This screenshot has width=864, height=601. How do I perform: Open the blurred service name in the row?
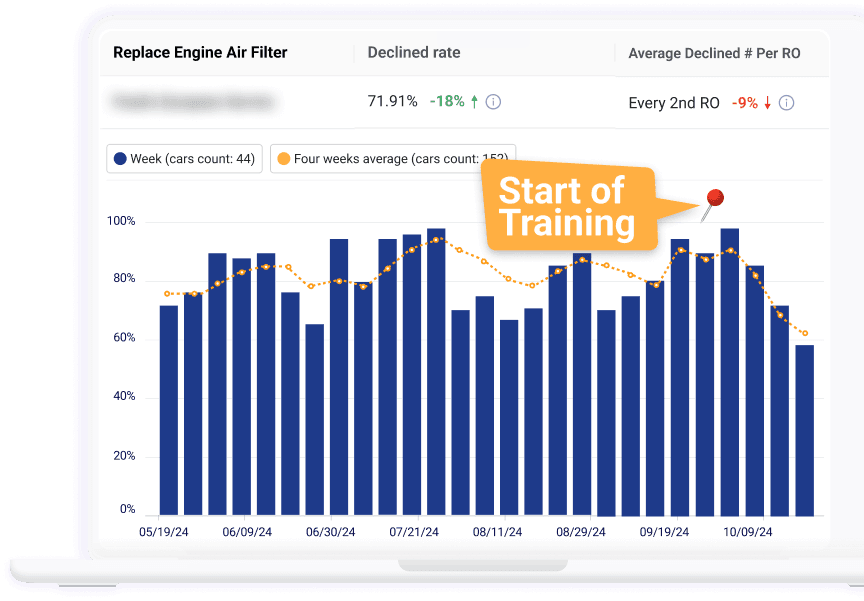[194, 102]
